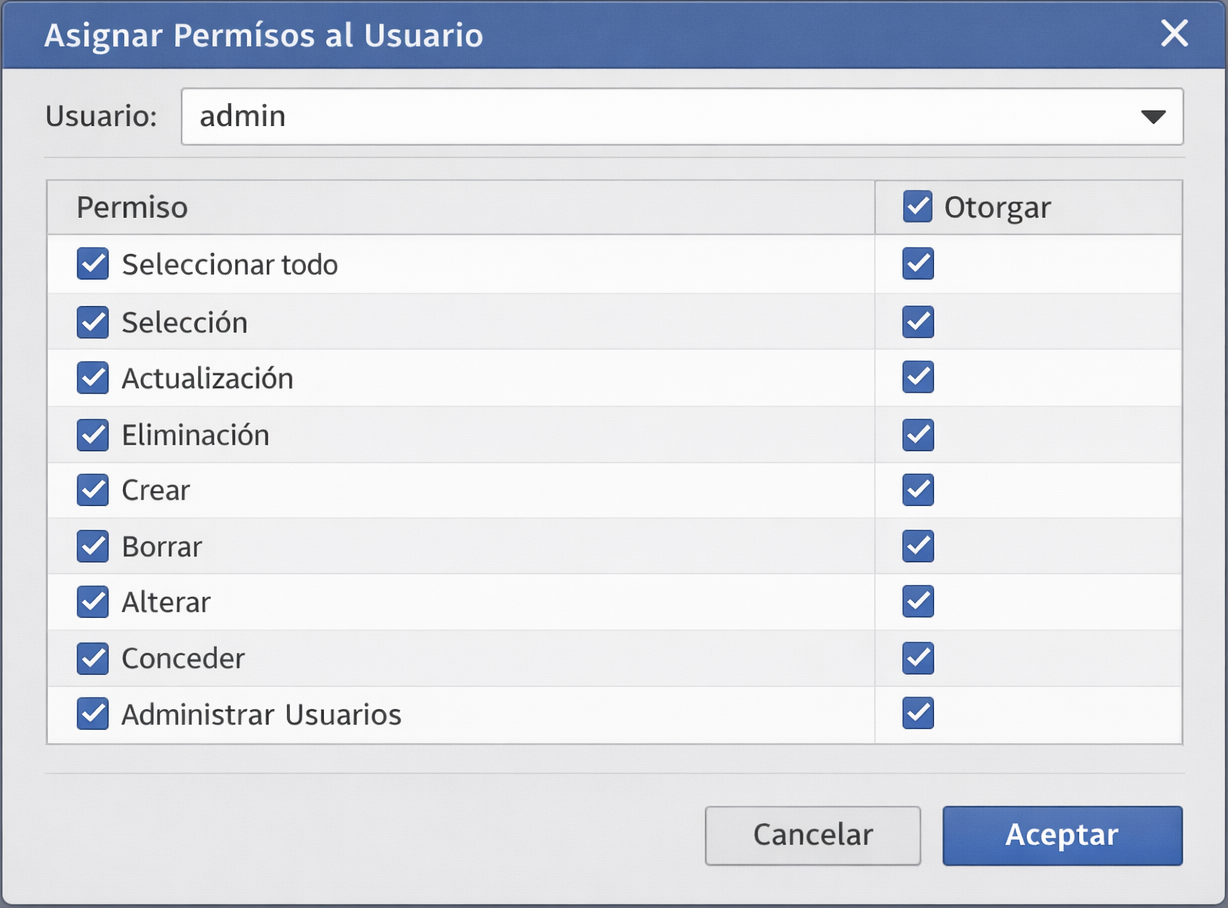Disable Otorgar for the Actualización row
The width and height of the screenshot is (1228, 908).
pos(917,378)
